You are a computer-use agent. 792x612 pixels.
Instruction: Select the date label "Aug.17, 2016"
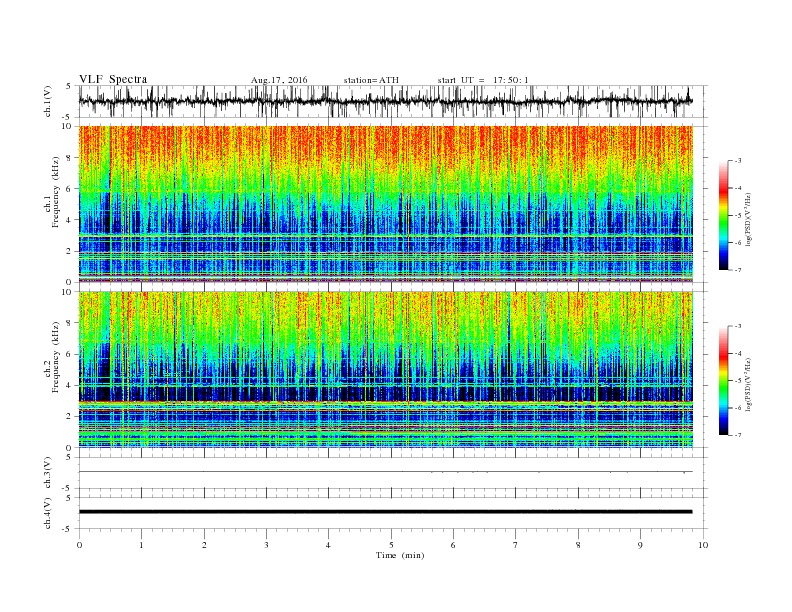point(279,80)
